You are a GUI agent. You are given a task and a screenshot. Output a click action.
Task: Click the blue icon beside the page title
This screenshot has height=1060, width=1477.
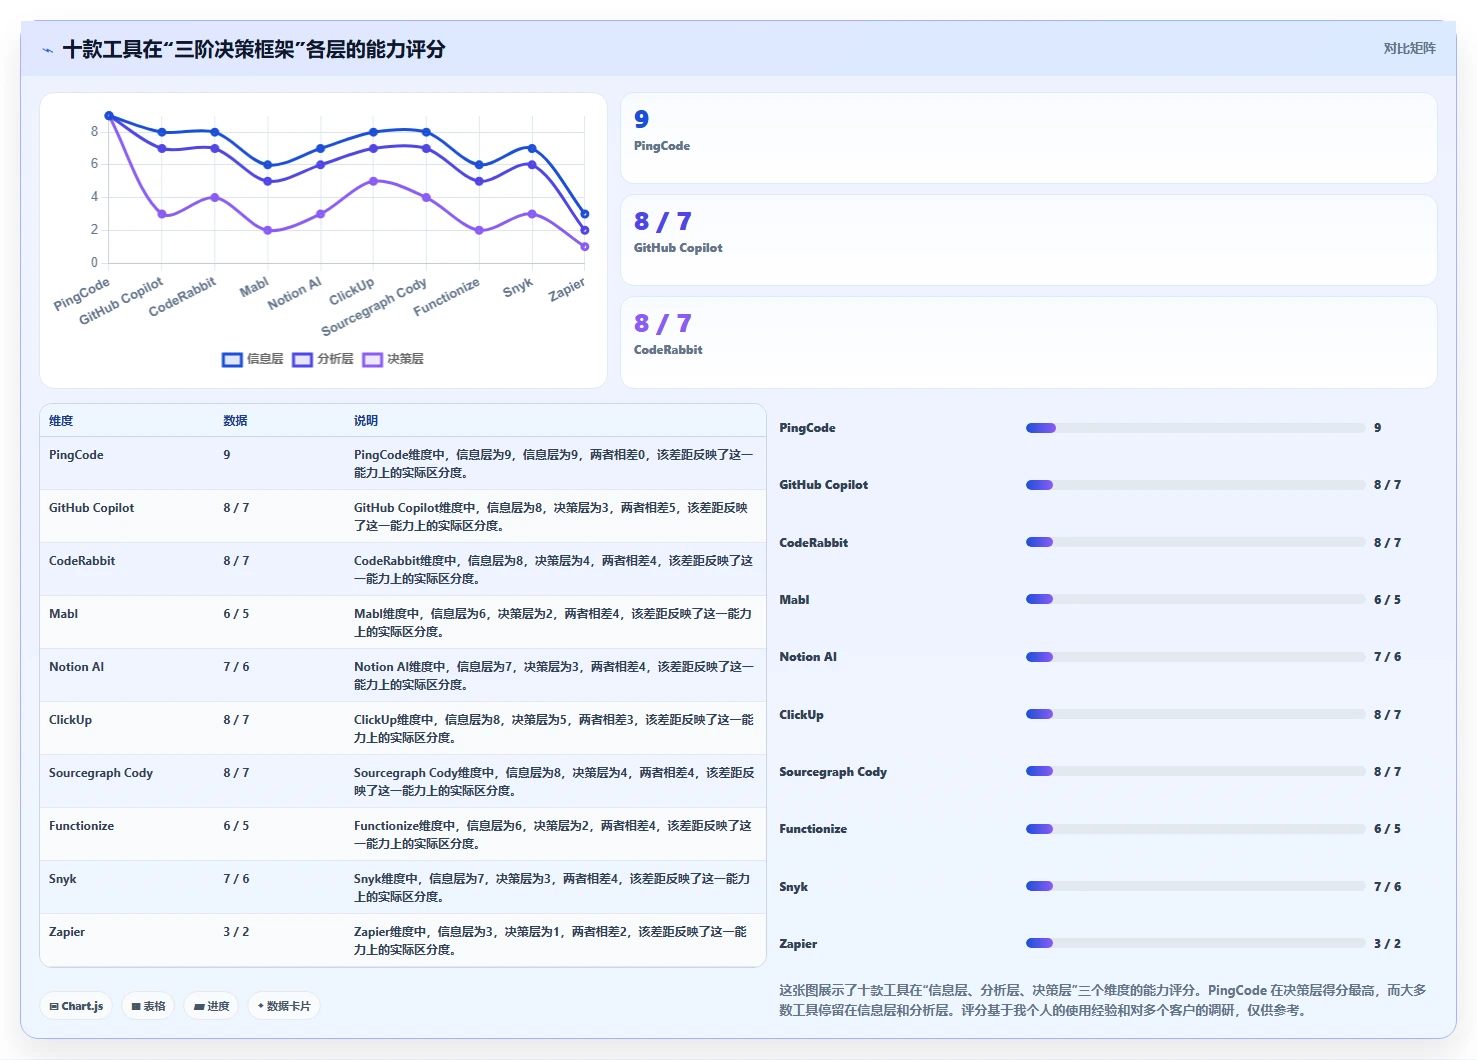click(x=47, y=50)
